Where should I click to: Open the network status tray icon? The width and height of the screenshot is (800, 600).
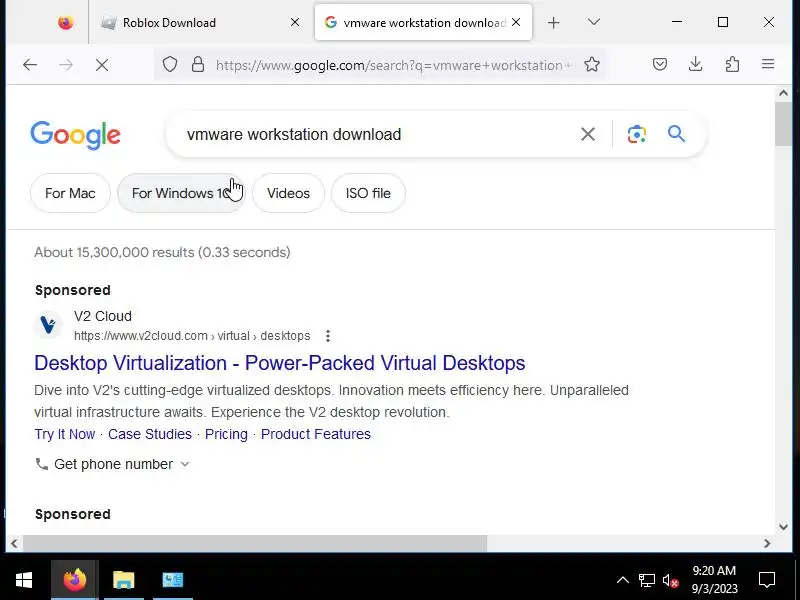[646, 580]
